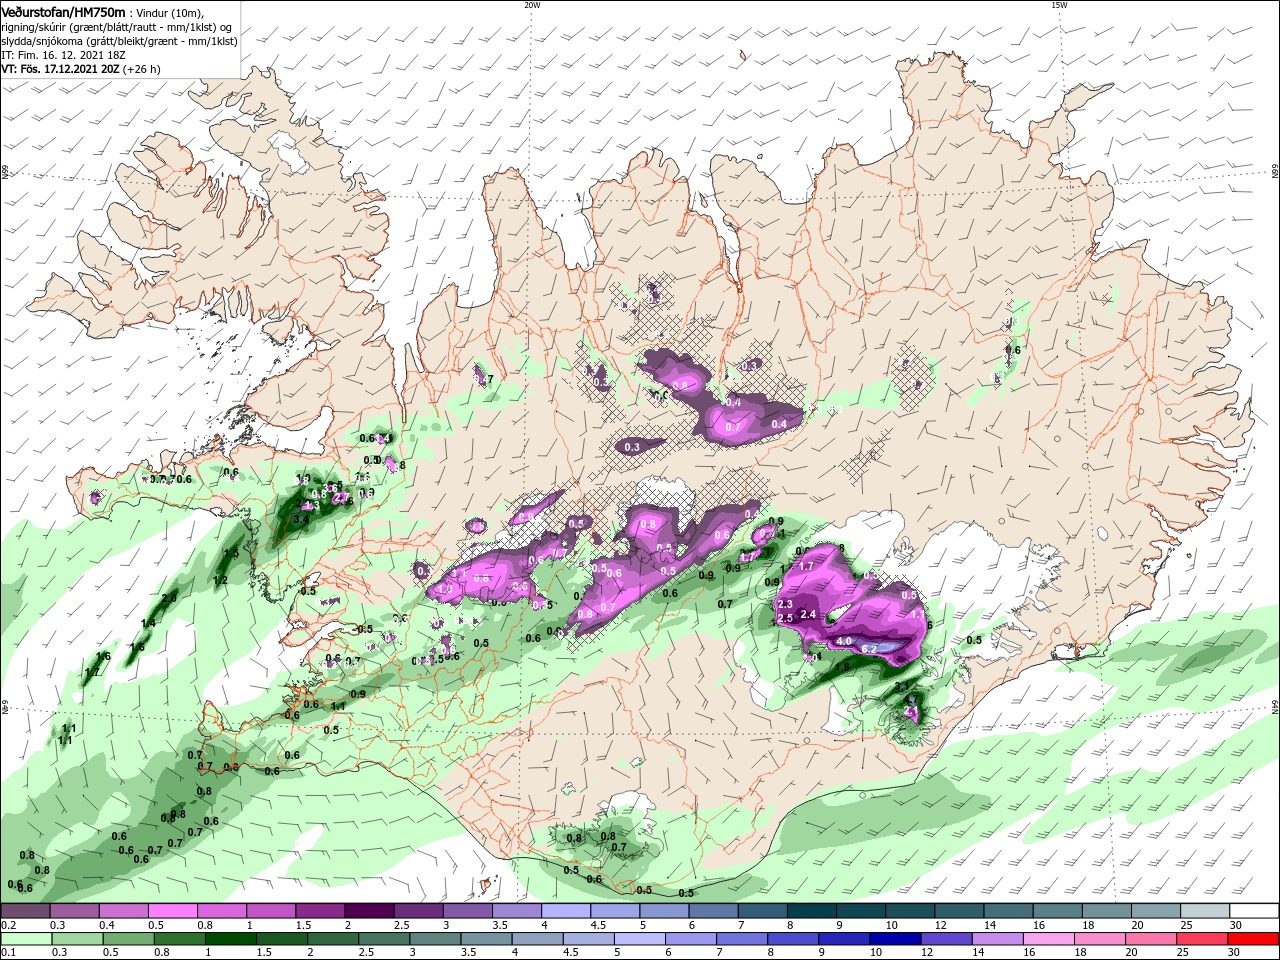The height and width of the screenshot is (960, 1280).
Task: Click the 2.3 snowfall value on the map
Action: click(785, 604)
